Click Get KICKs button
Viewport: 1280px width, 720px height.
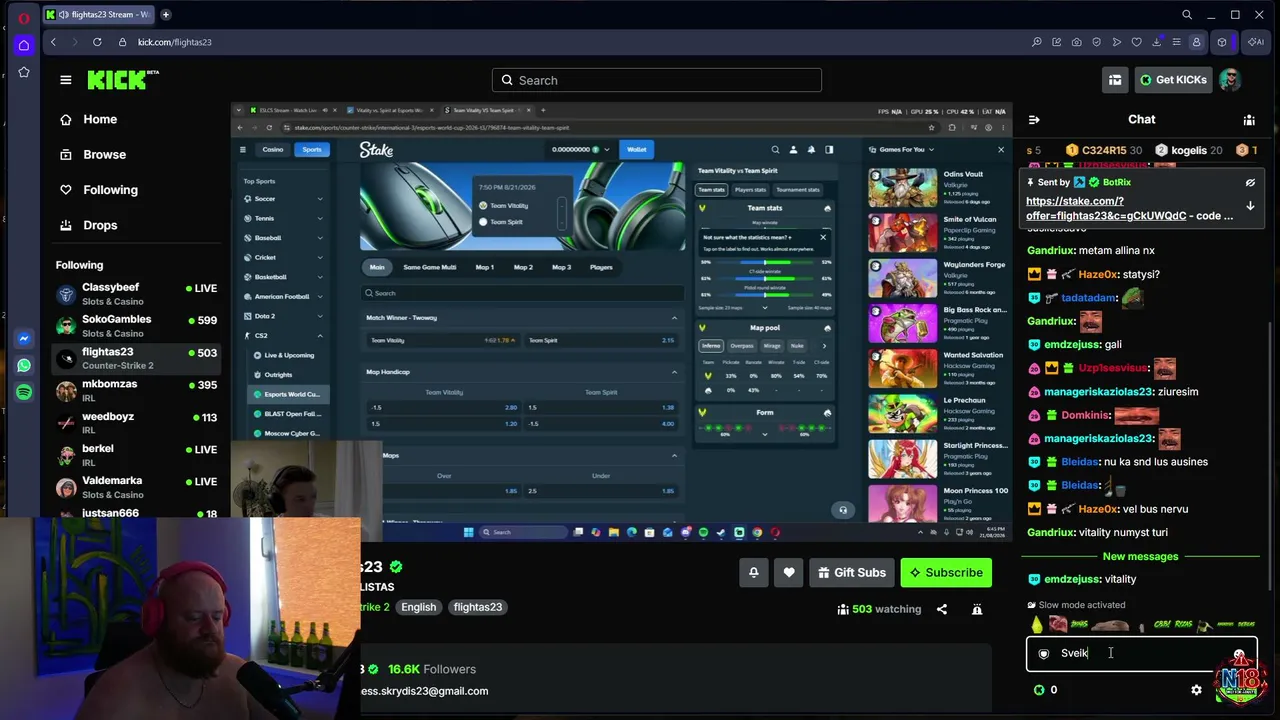1172,80
